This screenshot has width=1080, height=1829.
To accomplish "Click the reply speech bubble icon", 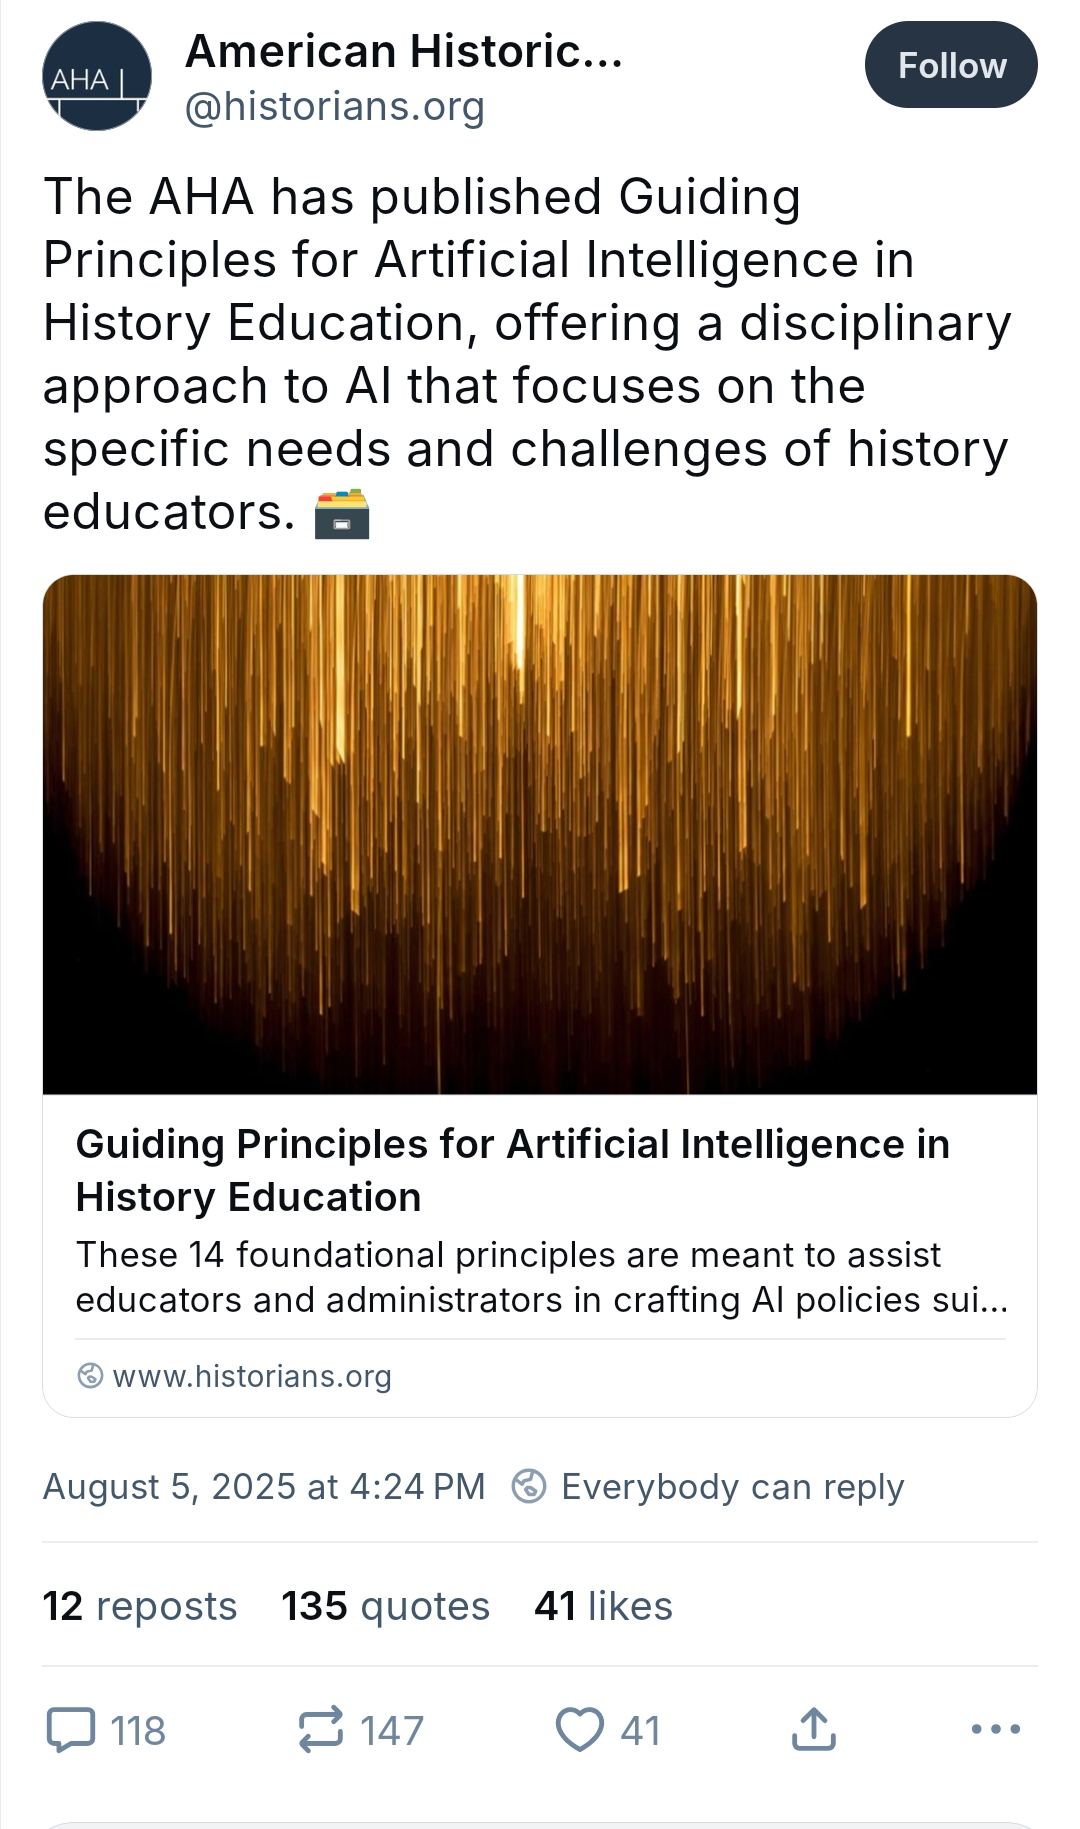I will [72, 1730].
